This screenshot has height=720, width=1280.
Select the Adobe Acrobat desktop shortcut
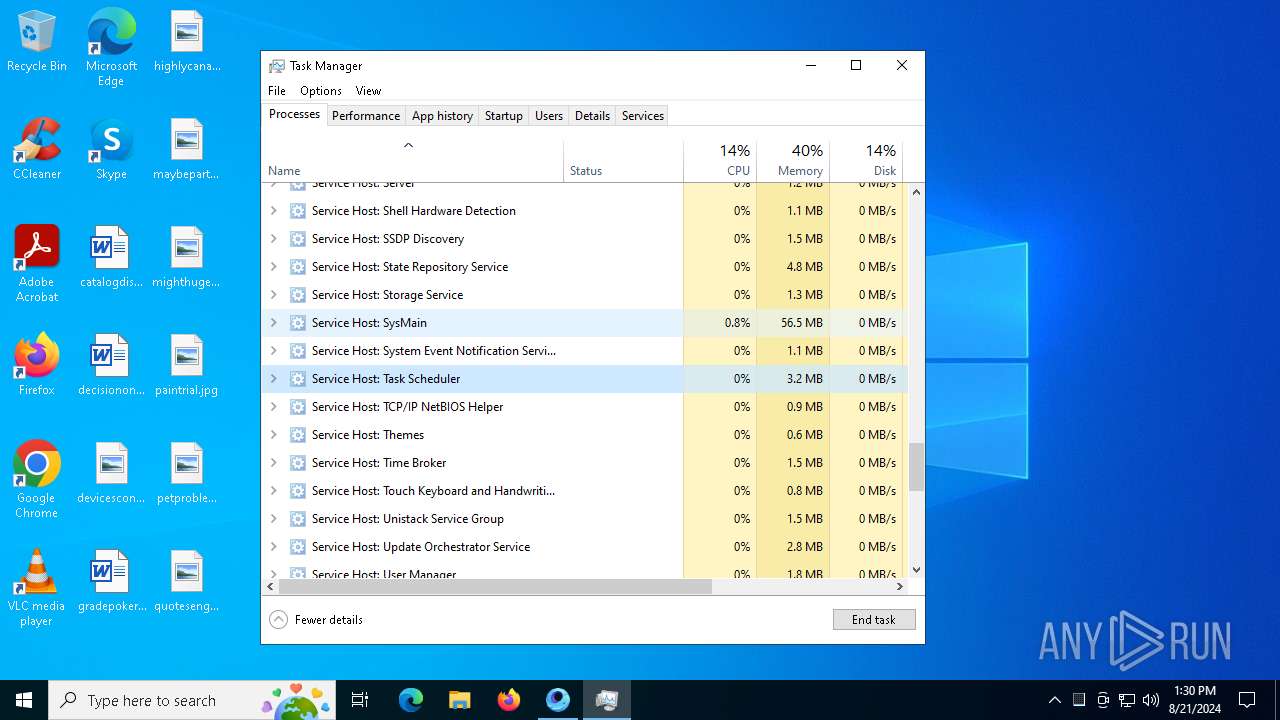(x=37, y=264)
